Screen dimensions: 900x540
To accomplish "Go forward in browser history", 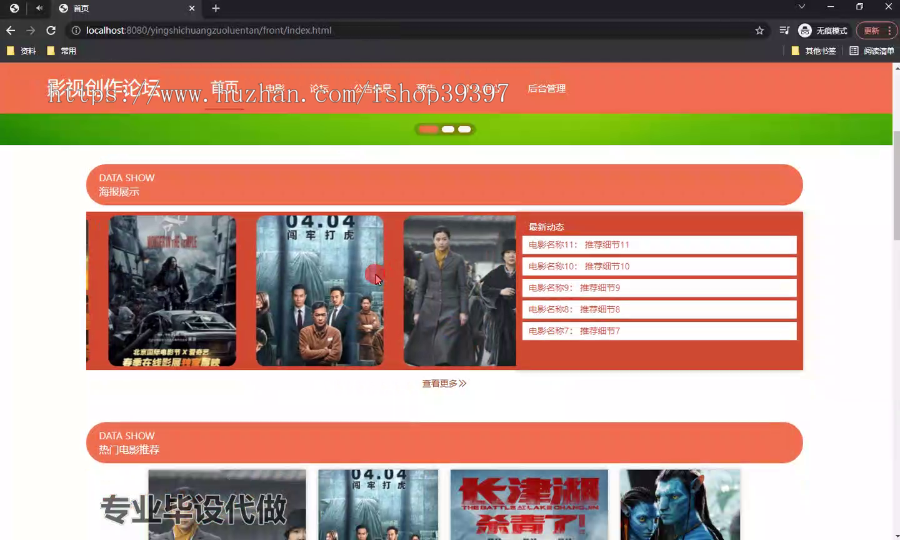I will (30, 30).
